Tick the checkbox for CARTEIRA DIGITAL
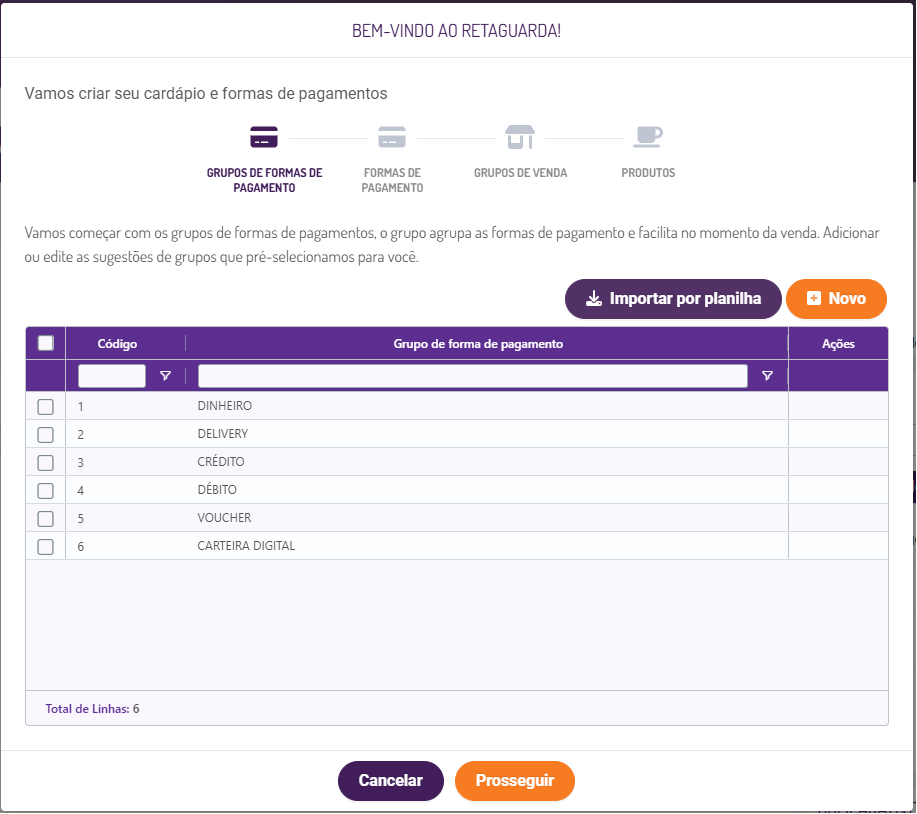This screenshot has height=814, width=917. tap(45, 547)
